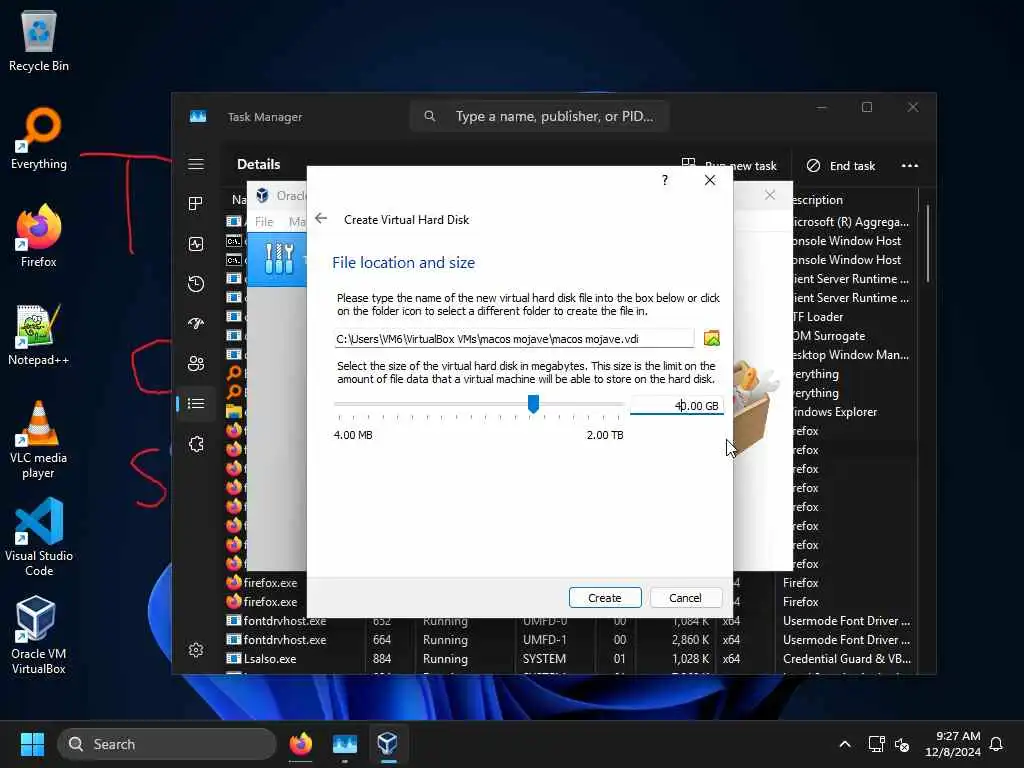Click into the 40.00 GB size field

tap(677, 406)
